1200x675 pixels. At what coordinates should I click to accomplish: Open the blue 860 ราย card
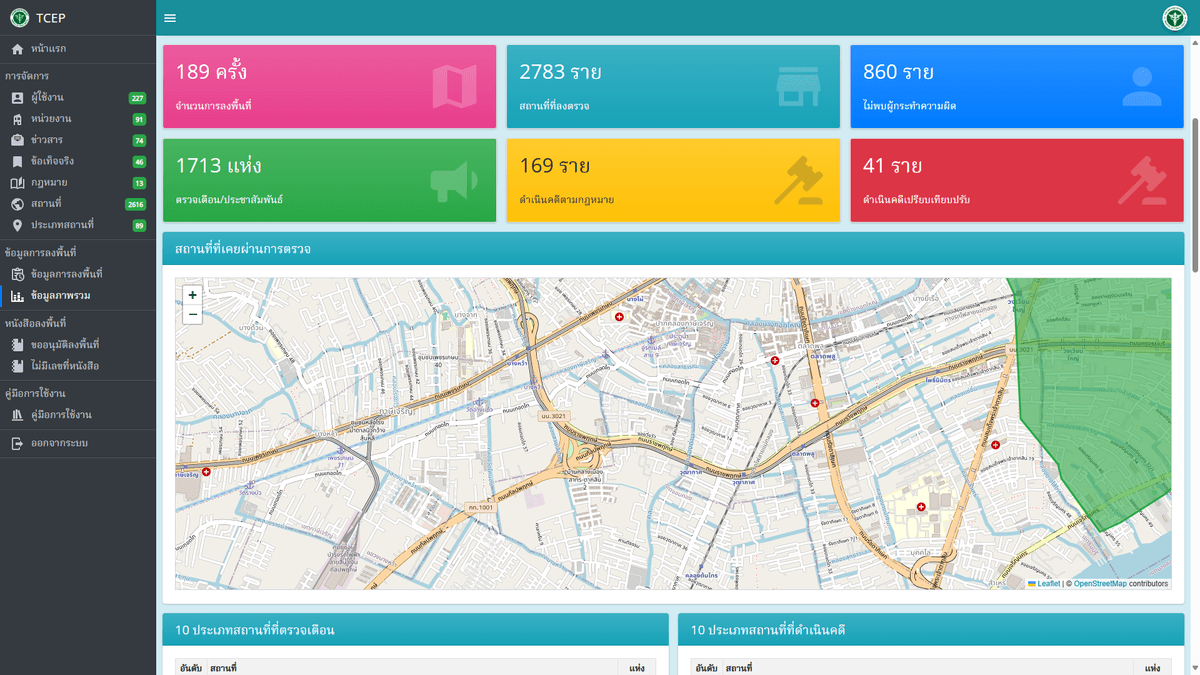point(1017,86)
